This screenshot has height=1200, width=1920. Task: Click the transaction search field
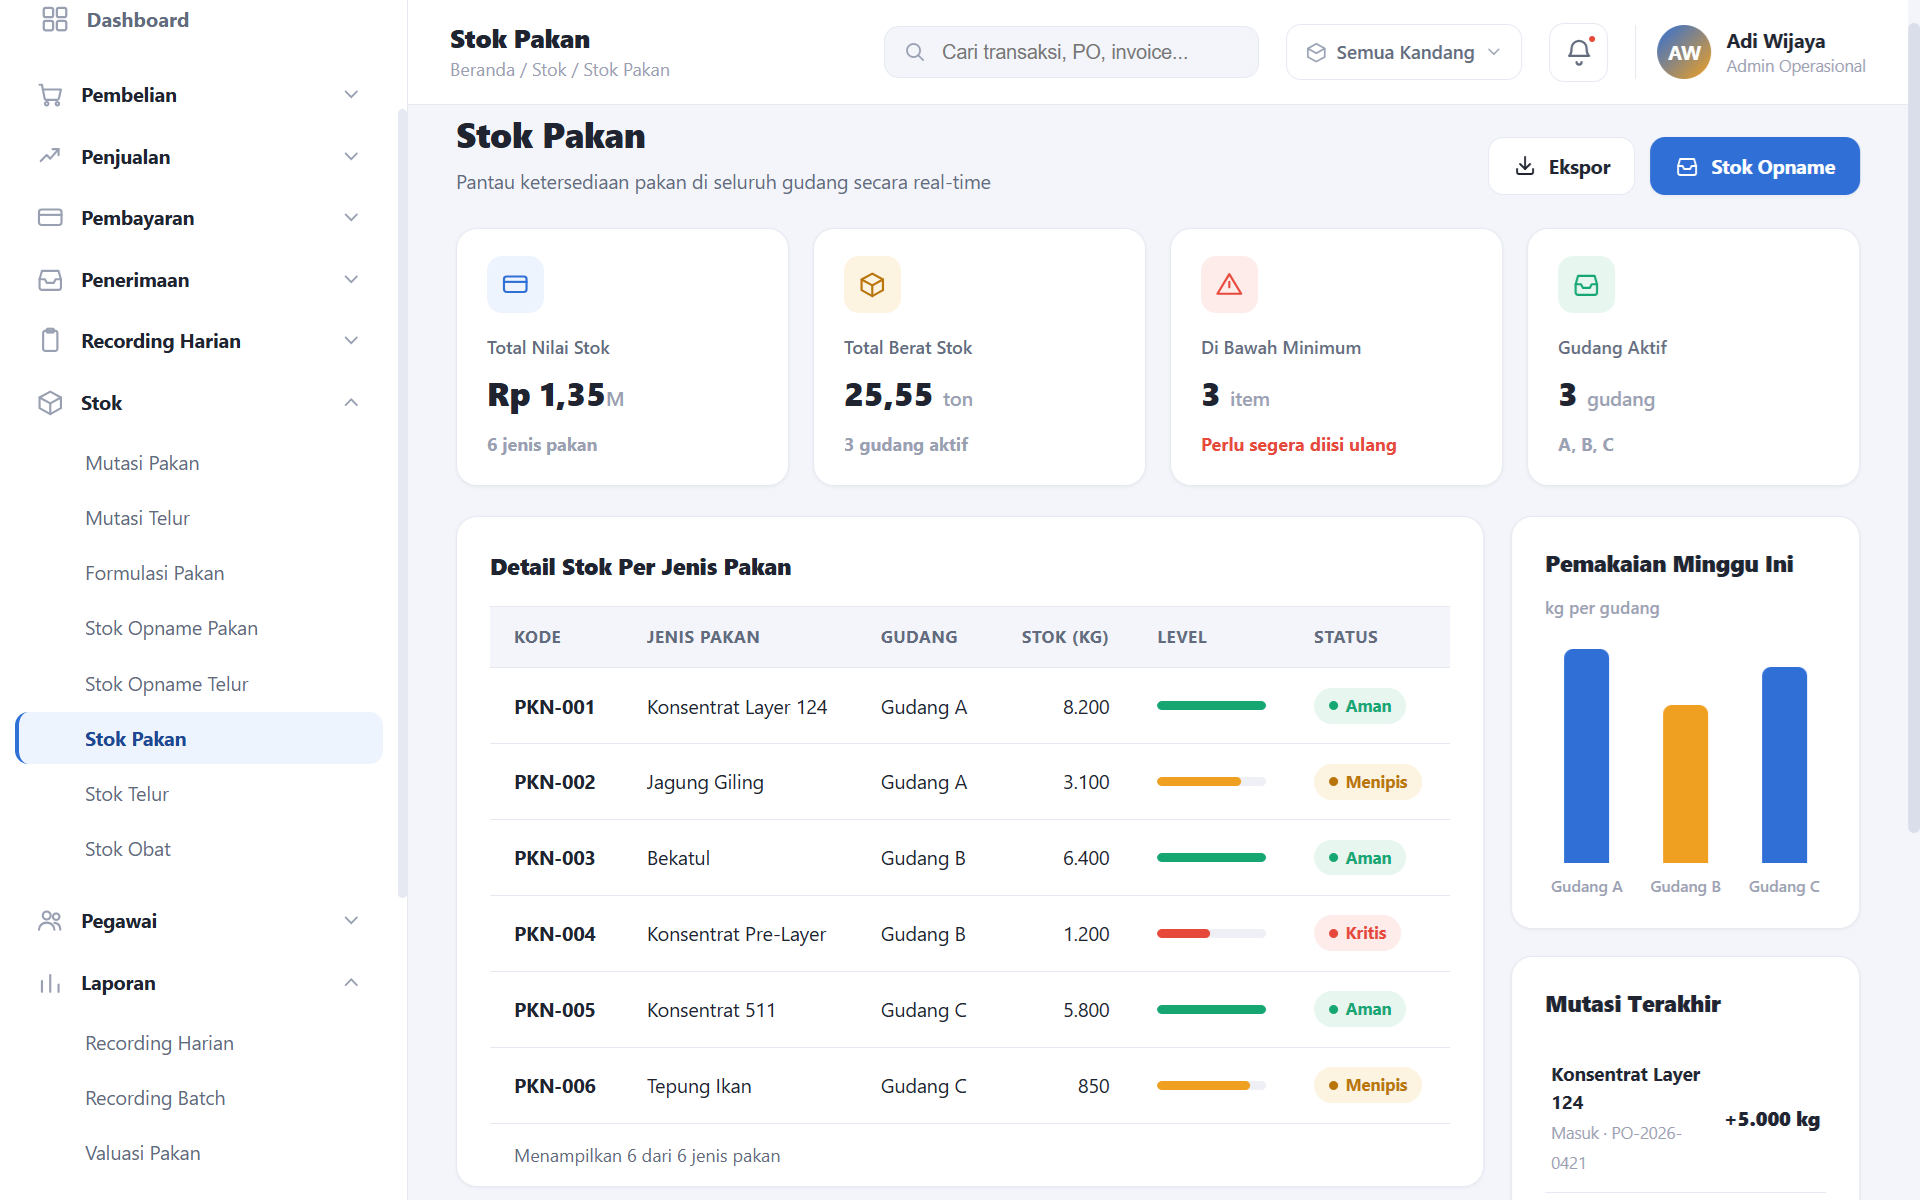click(x=1071, y=52)
